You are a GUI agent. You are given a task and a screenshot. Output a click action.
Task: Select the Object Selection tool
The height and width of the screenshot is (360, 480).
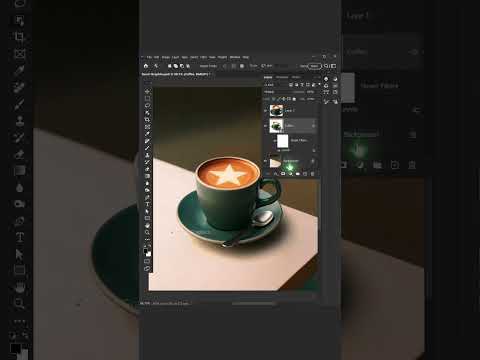coord(147,113)
